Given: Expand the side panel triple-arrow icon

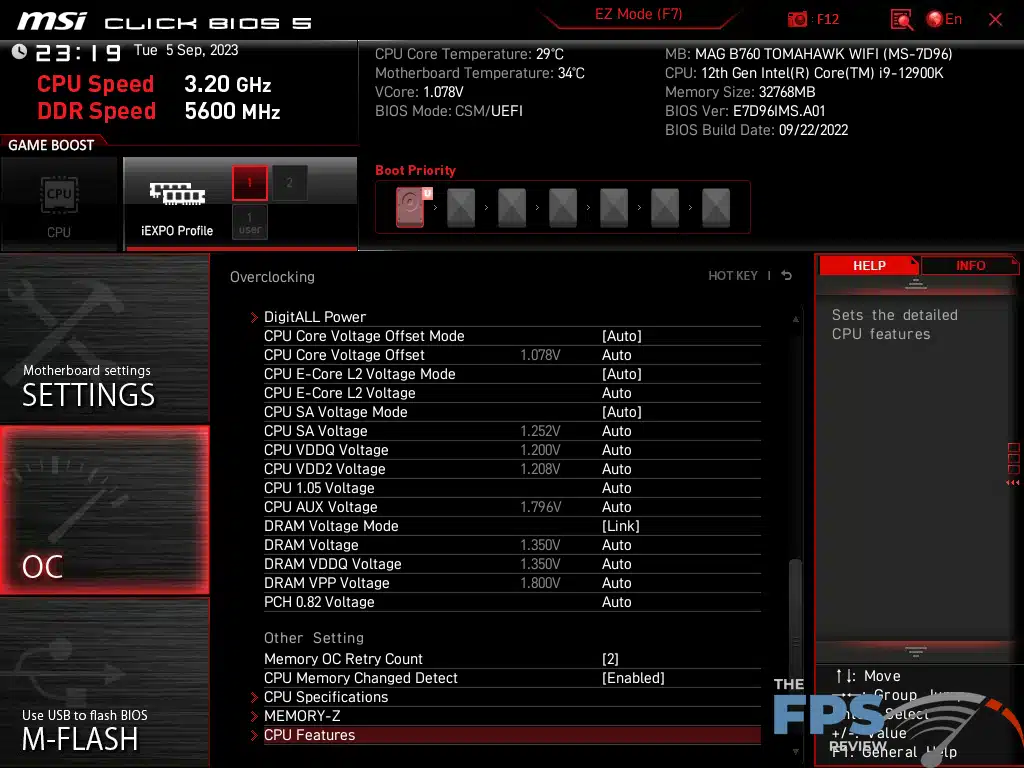Looking at the screenshot, I should click(x=1013, y=483).
